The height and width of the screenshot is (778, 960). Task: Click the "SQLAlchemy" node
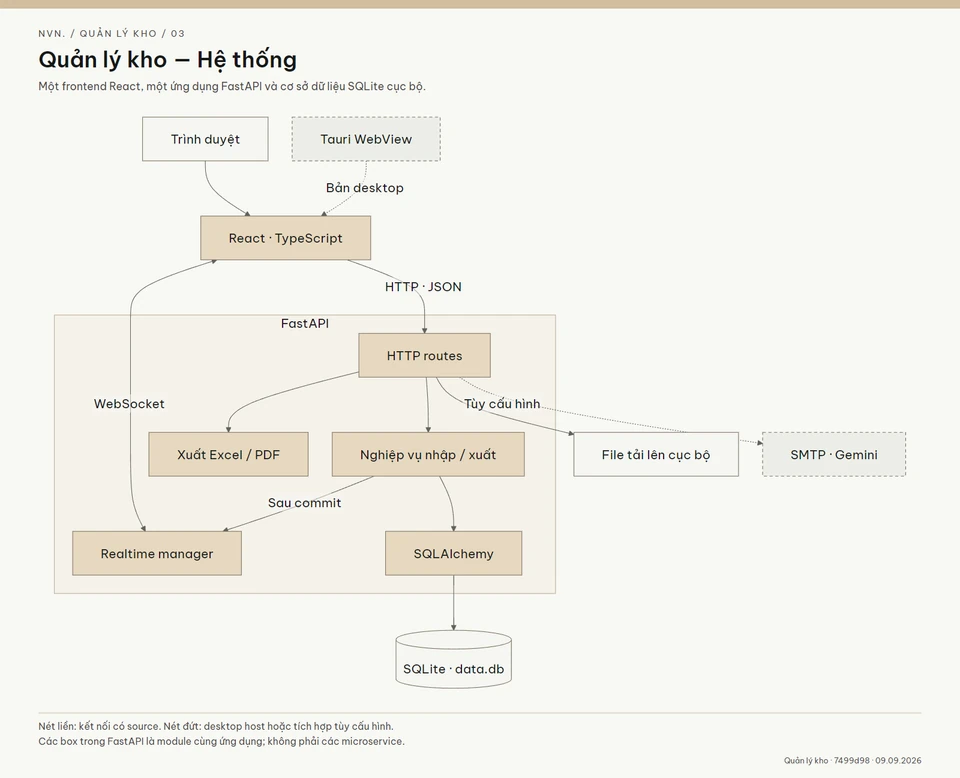coord(454,553)
